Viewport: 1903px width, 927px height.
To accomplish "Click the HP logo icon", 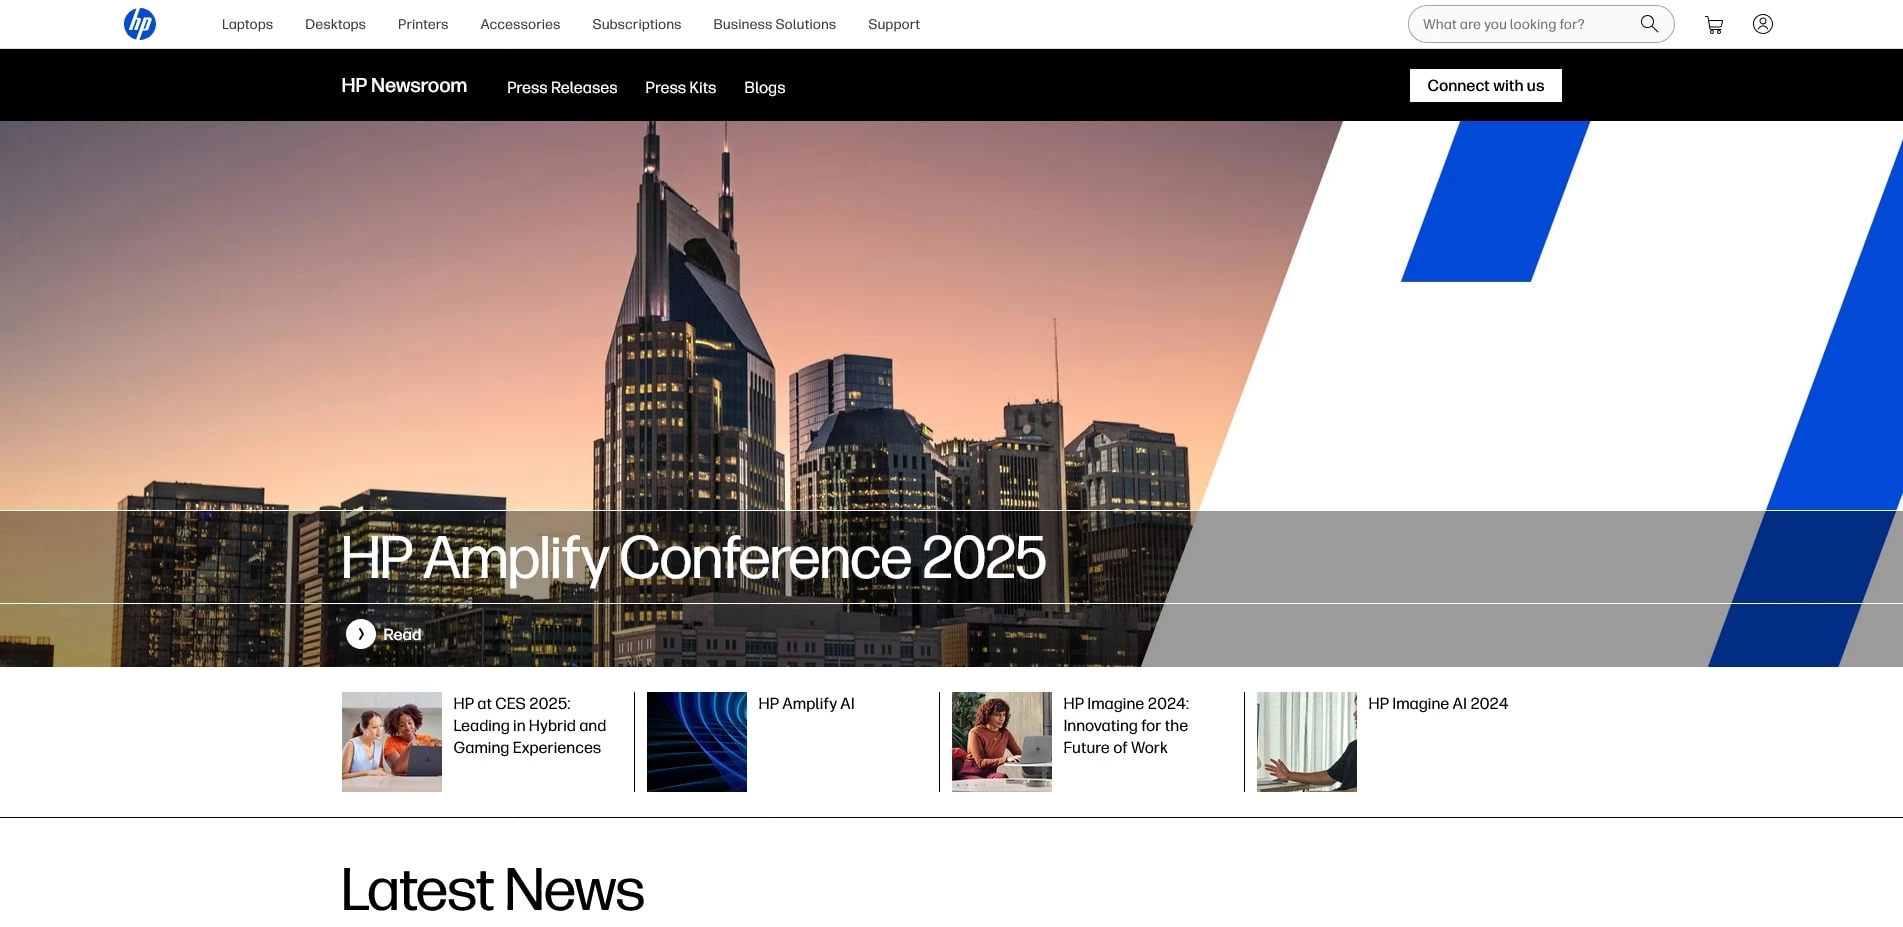I will point(140,24).
